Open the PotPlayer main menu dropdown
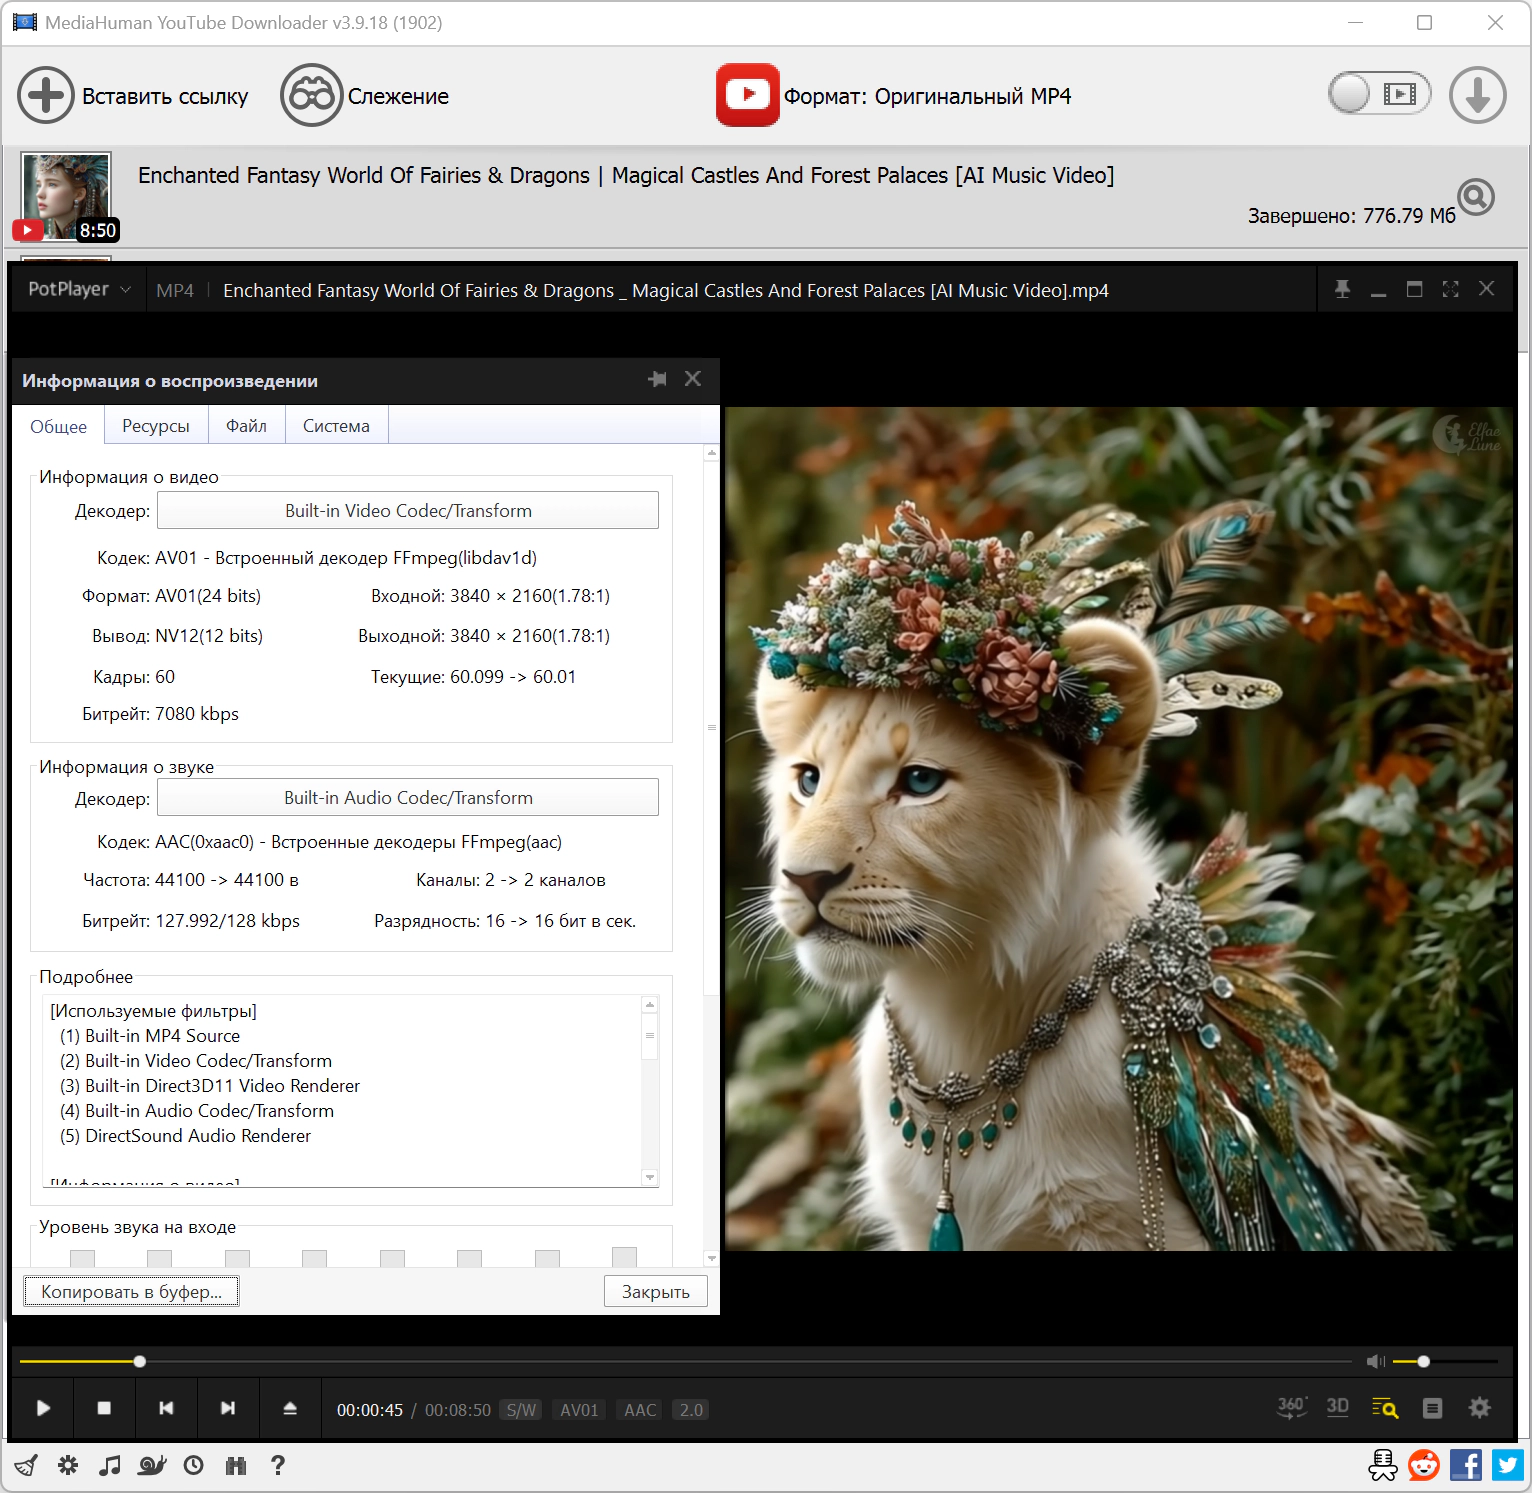Screen dimensions: 1532x1493 click(x=79, y=289)
